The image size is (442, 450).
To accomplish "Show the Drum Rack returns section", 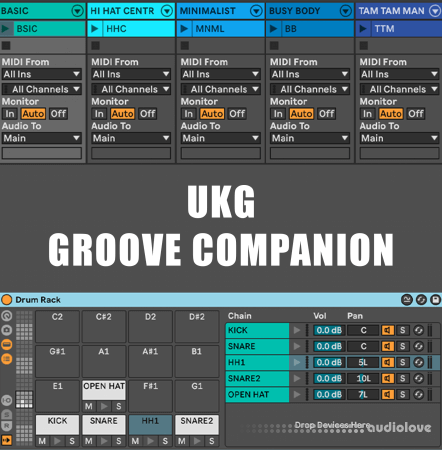I will (7, 426).
